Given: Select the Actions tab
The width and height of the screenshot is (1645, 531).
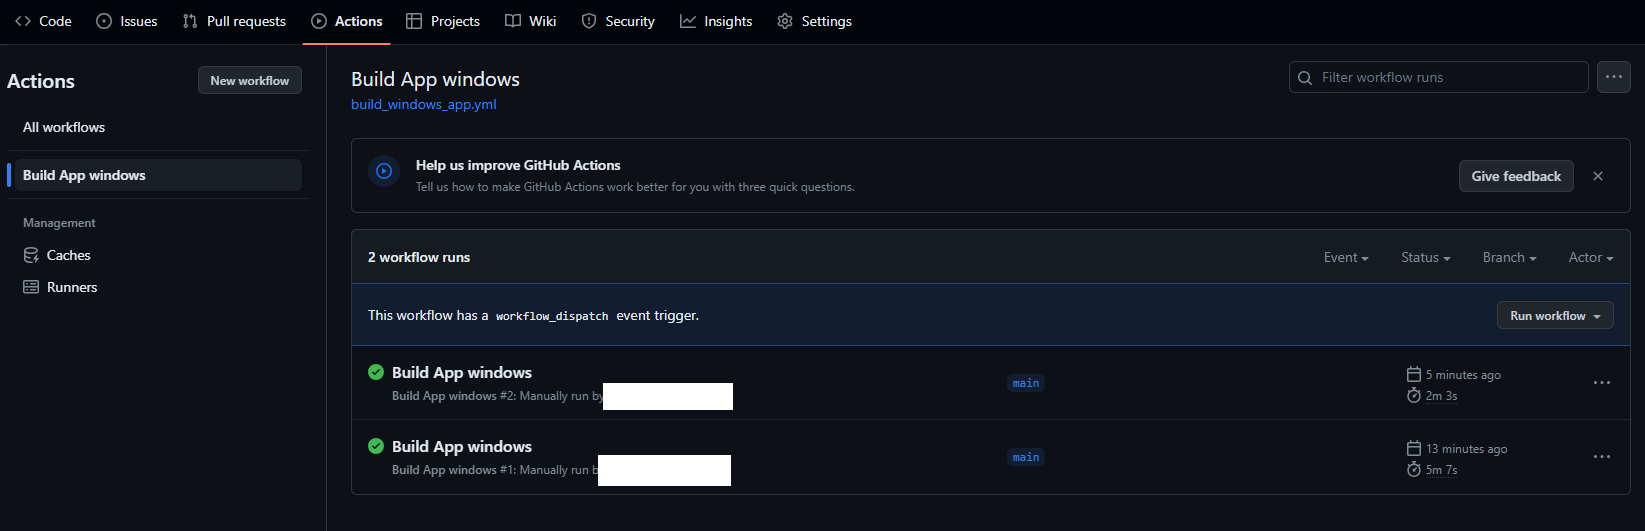Looking at the screenshot, I should 347,21.
